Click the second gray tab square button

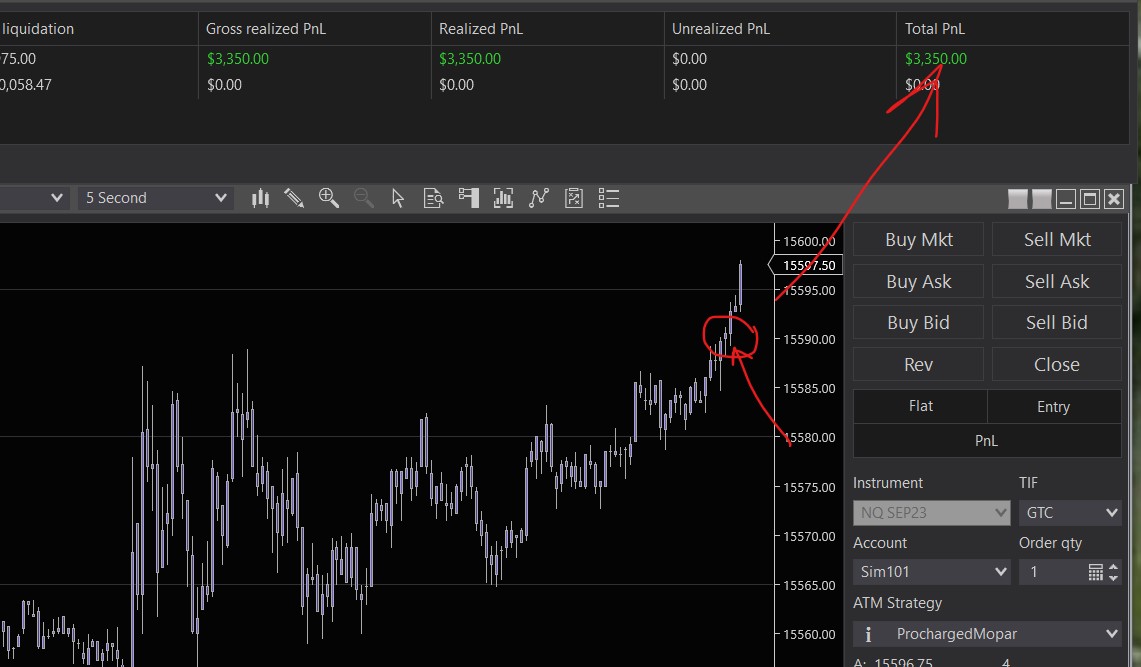(x=1042, y=199)
